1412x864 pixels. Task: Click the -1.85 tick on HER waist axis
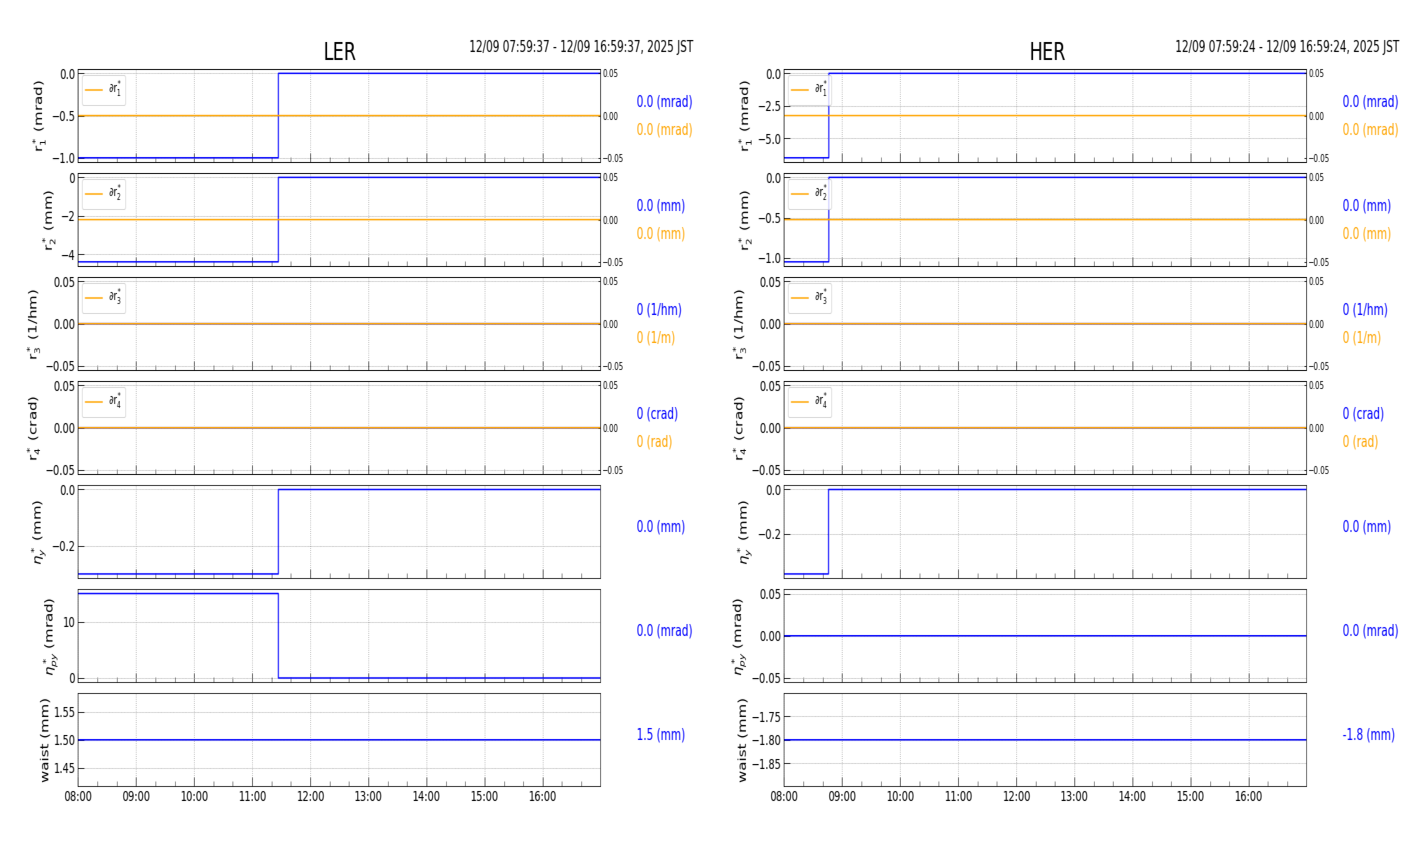(x=766, y=764)
